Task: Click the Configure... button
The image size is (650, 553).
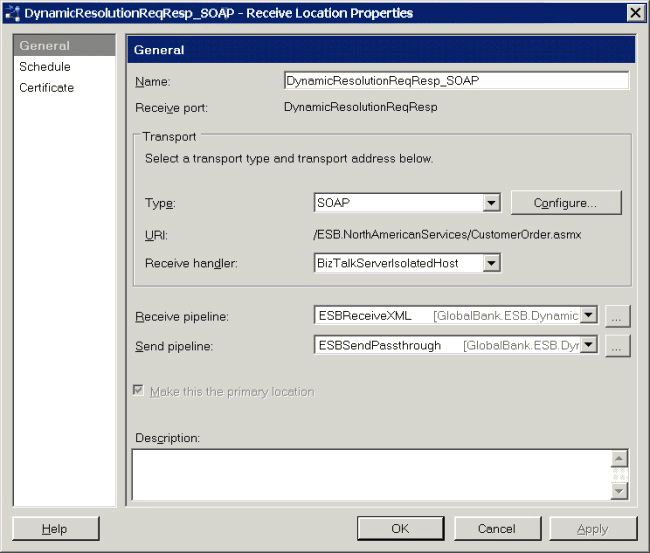Action: tap(566, 203)
